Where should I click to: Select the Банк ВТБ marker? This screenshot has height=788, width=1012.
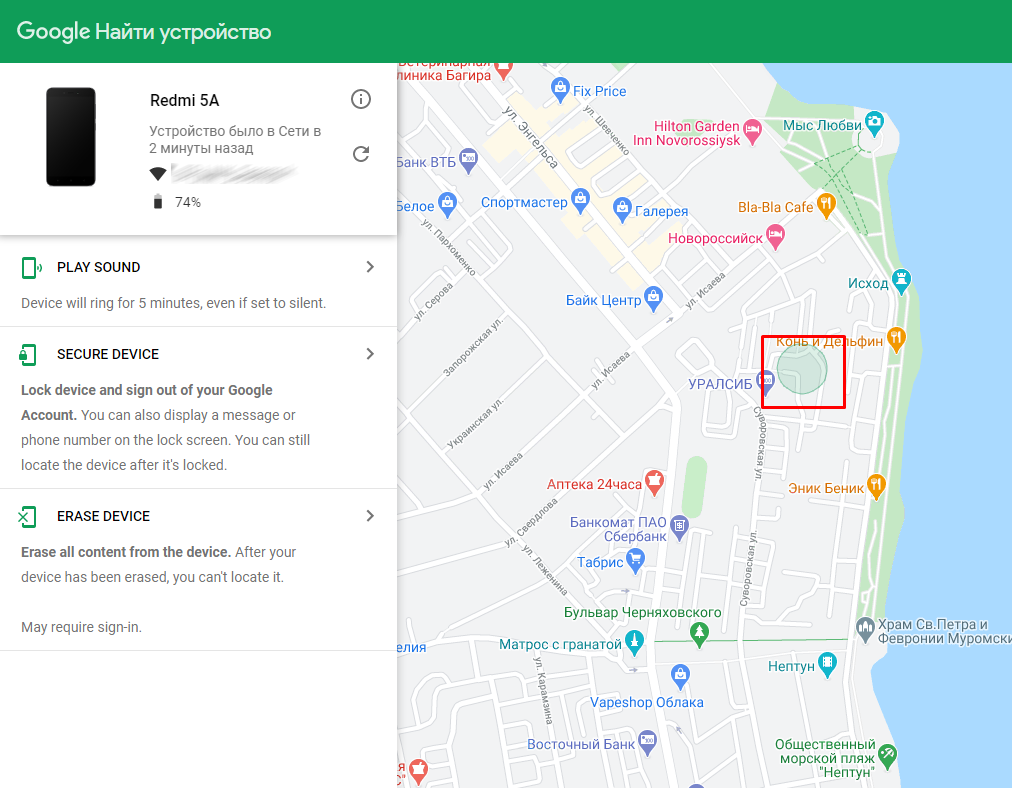coord(468,160)
